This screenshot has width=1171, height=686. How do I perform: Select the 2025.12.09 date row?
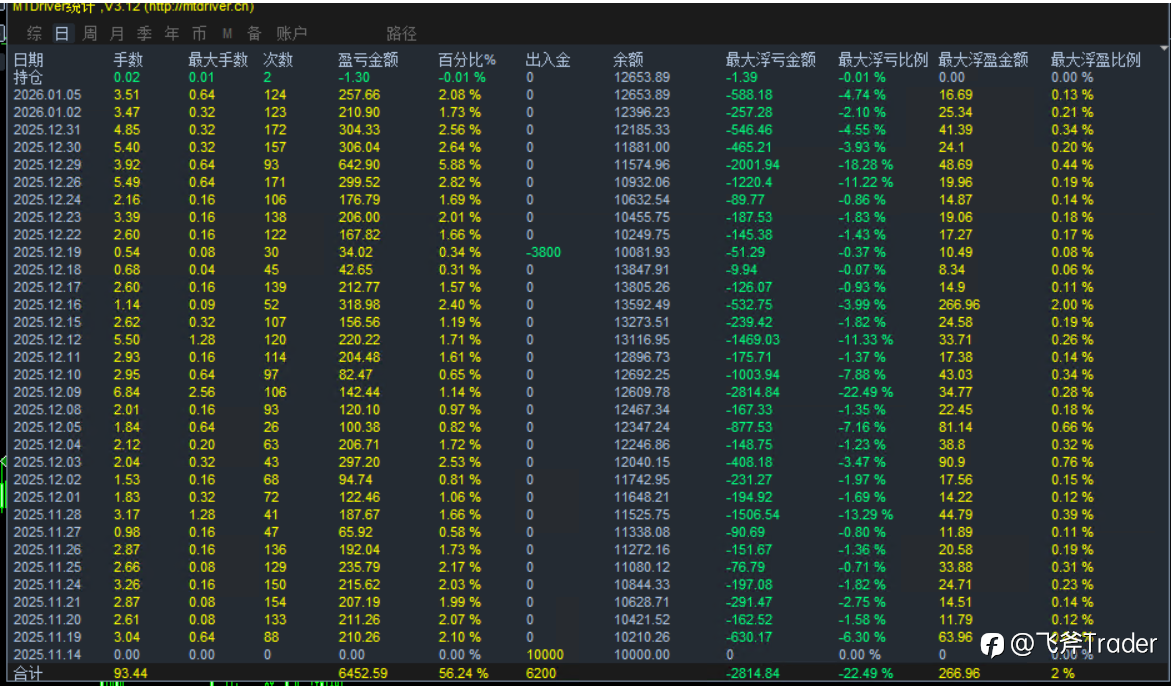click(x=48, y=392)
